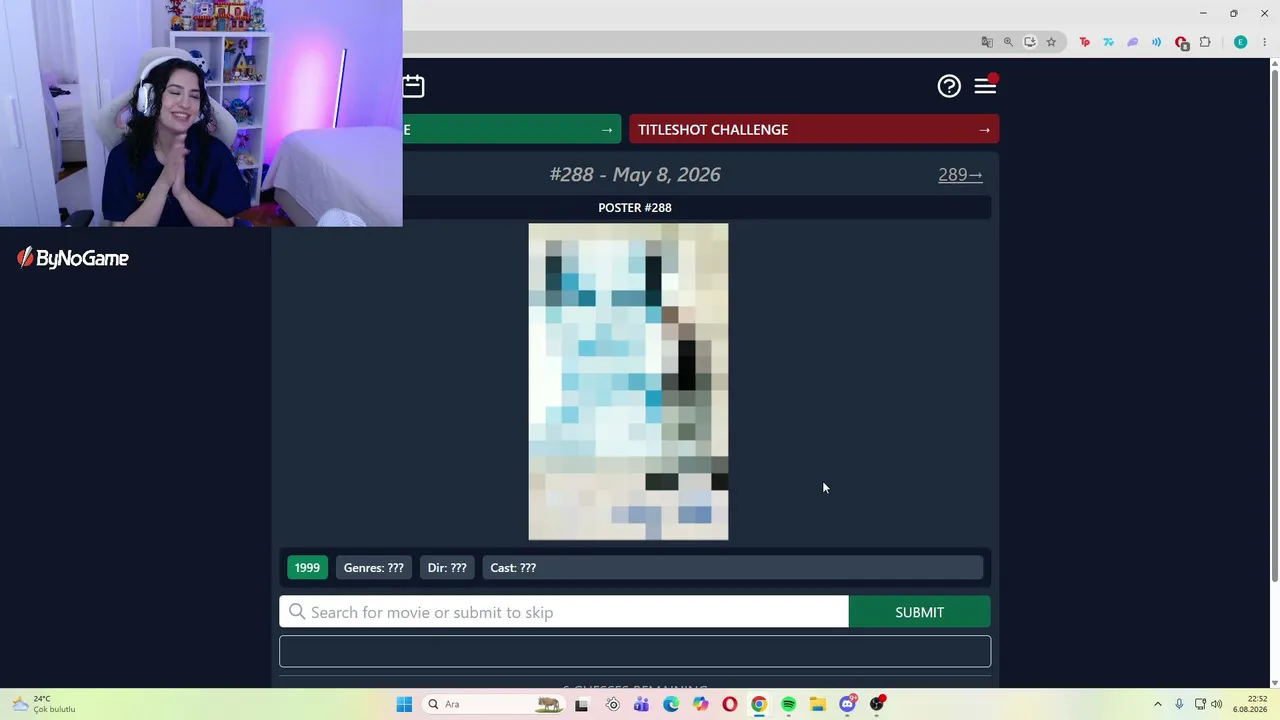Click the blue 7tv extension icon
Screen dimensions: 1280x720
coord(1109,42)
